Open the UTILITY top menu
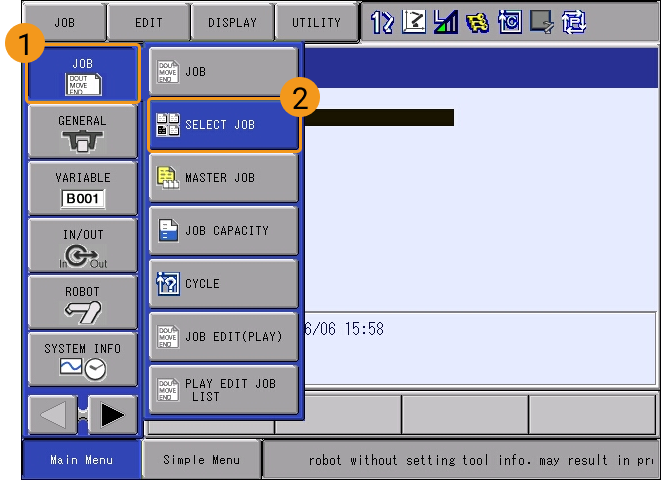 coord(316,22)
